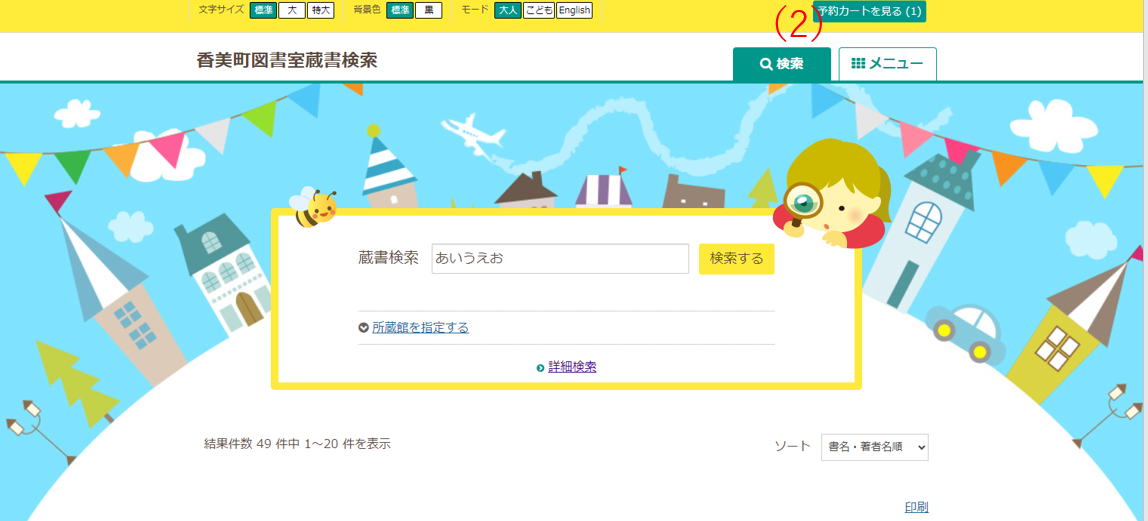The image size is (1148, 521).
Task: Open the メニュー tab
Action: 887,64
